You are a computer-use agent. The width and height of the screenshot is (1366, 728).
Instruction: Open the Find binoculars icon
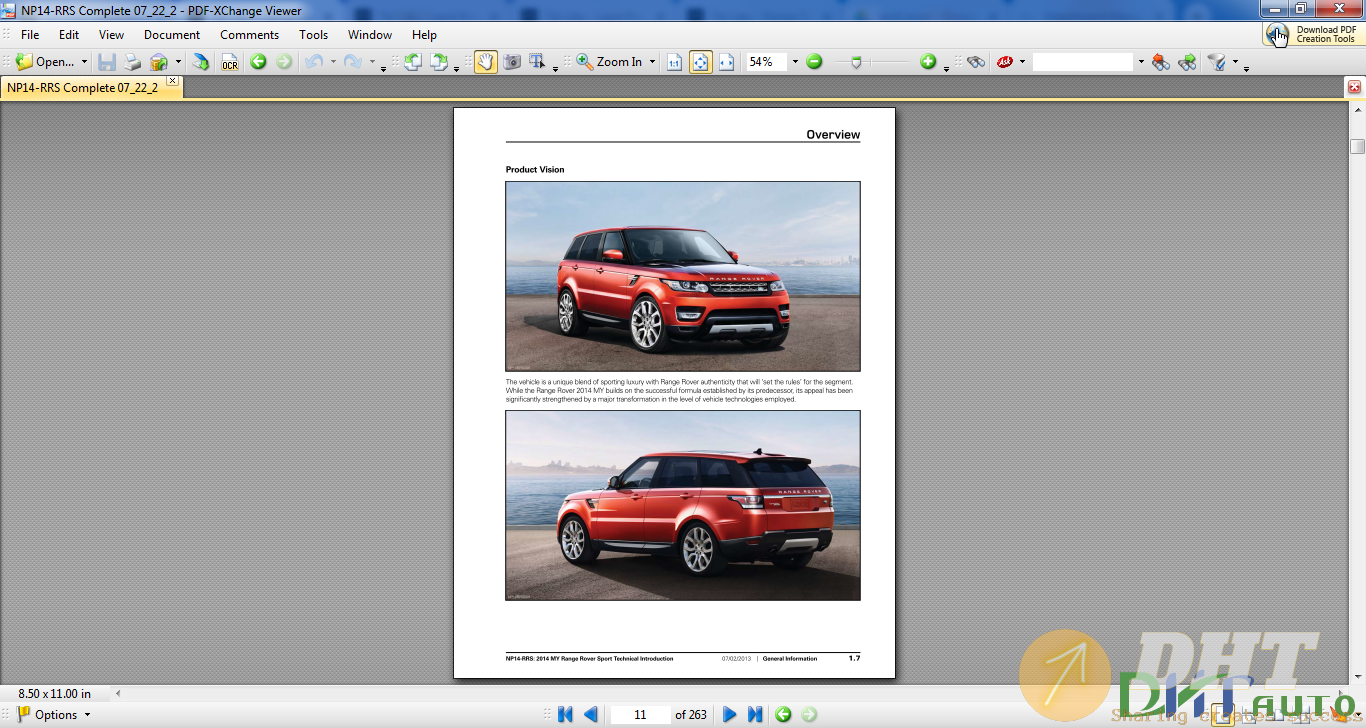tap(976, 62)
